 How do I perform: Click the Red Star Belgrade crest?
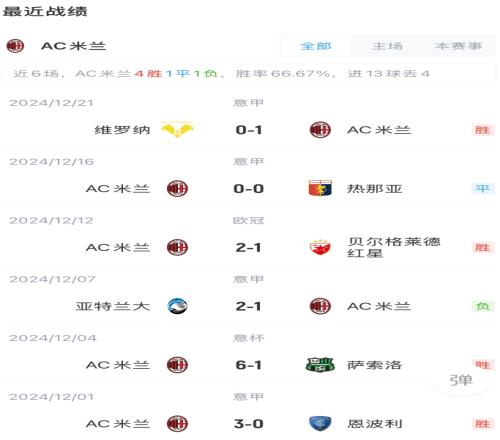point(320,248)
